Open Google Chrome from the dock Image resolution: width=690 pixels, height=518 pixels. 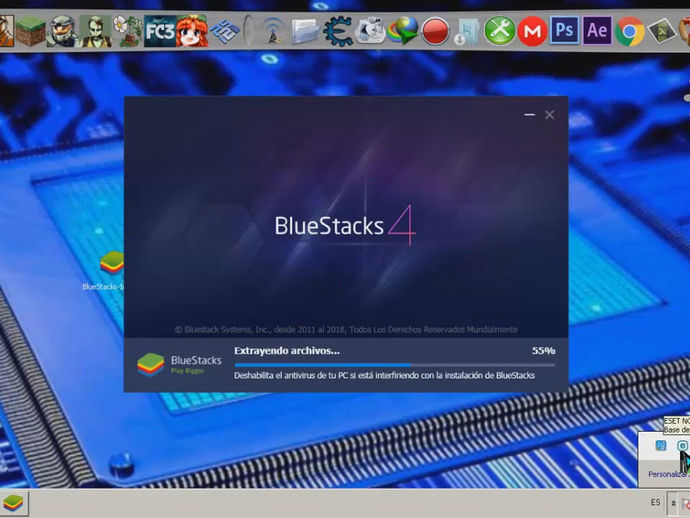pos(630,31)
